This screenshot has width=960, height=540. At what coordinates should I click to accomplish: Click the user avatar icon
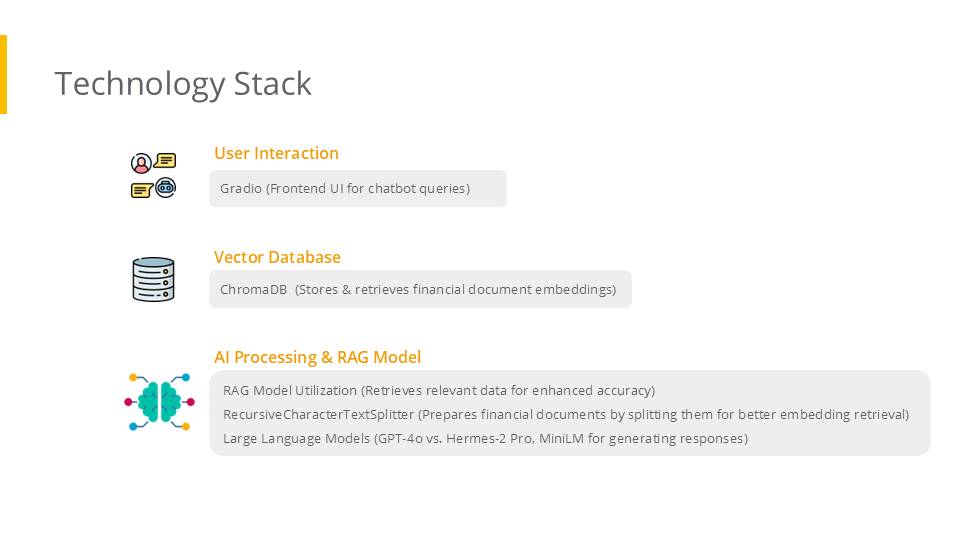141,163
